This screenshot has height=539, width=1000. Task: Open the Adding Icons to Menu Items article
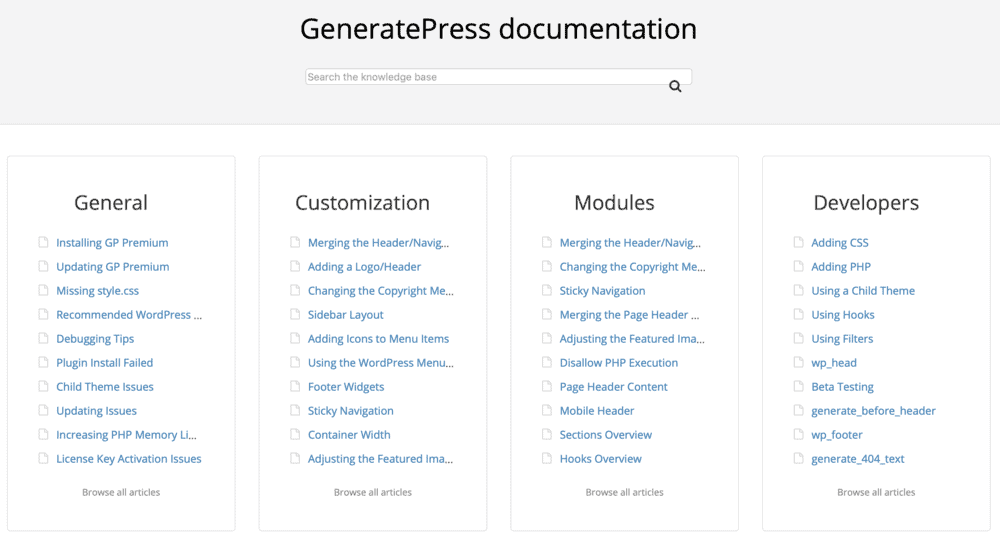click(378, 339)
